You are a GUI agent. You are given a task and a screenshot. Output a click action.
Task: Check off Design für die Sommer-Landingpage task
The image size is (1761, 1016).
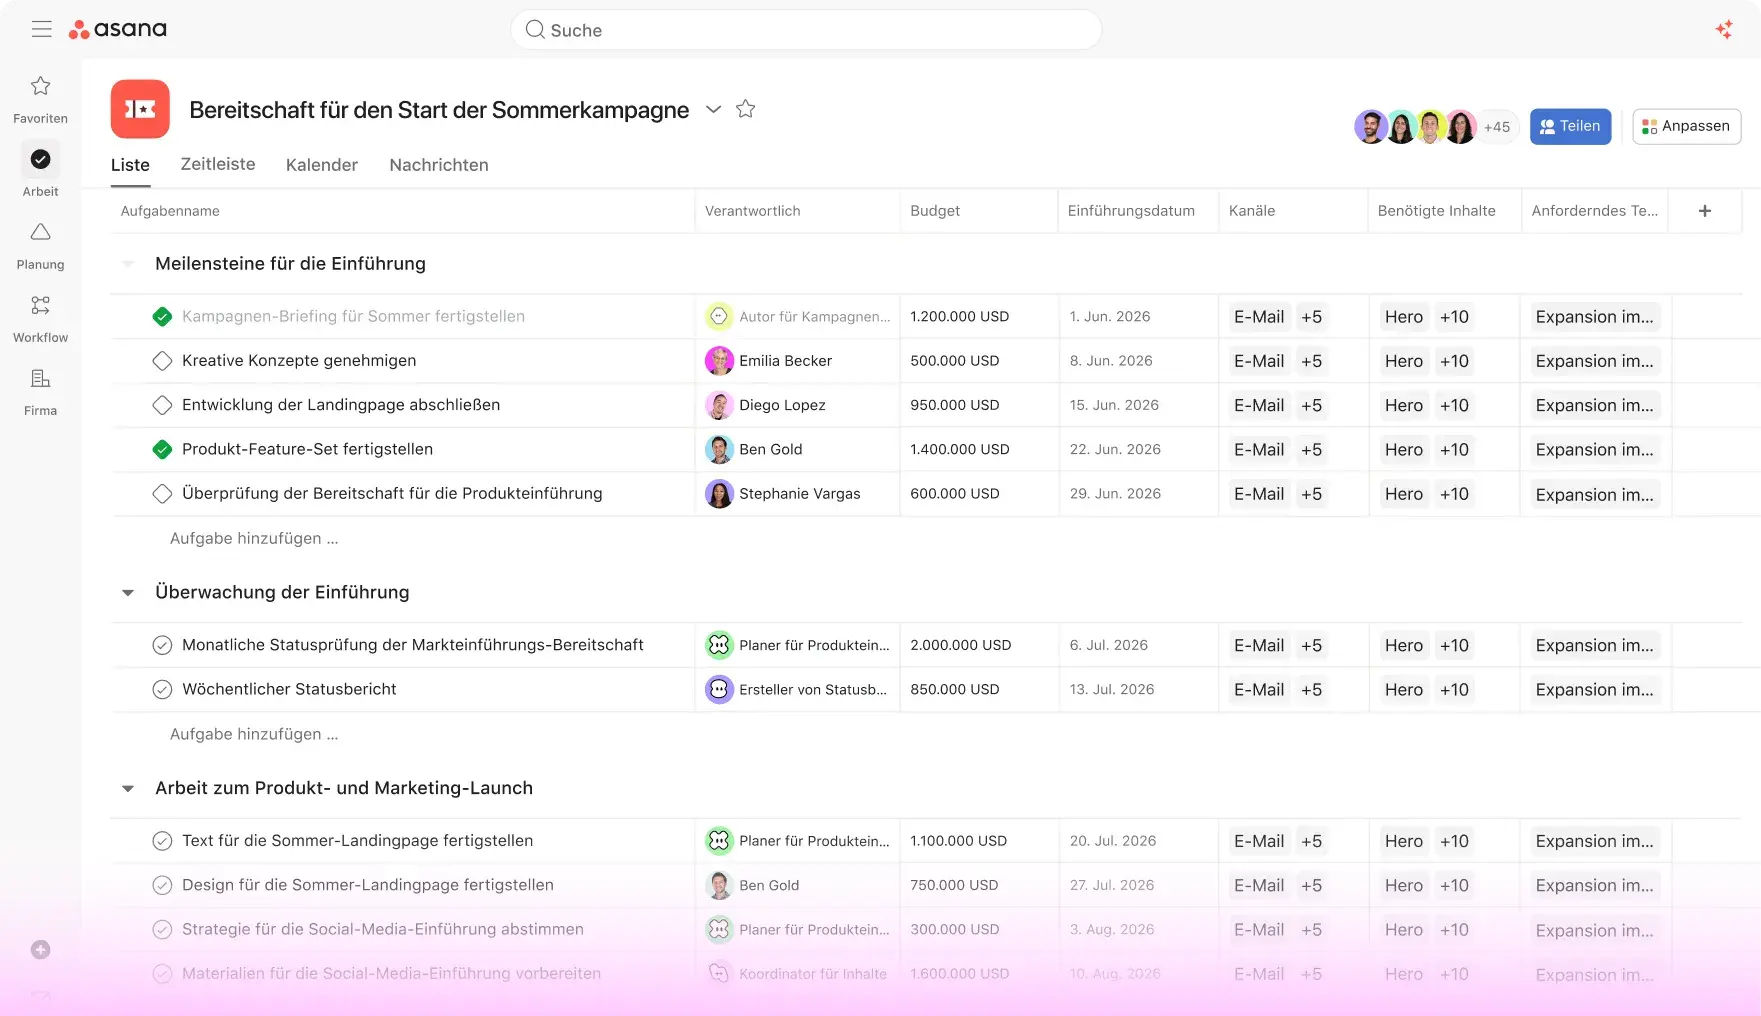(x=162, y=885)
